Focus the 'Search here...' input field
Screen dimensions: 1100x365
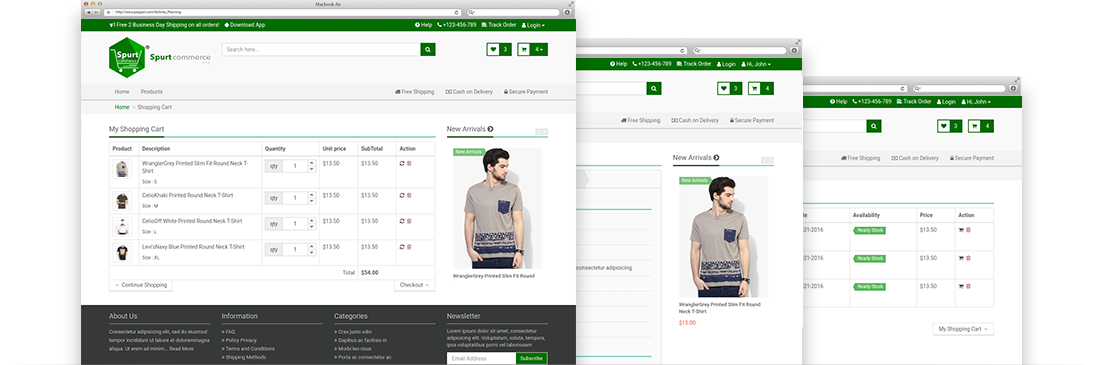[x=321, y=49]
